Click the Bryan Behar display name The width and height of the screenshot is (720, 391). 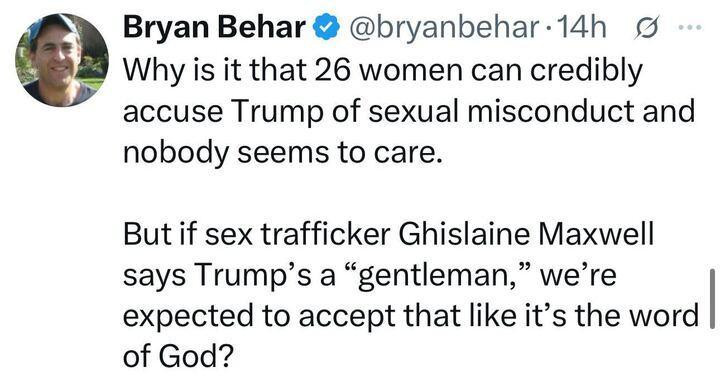214,28
